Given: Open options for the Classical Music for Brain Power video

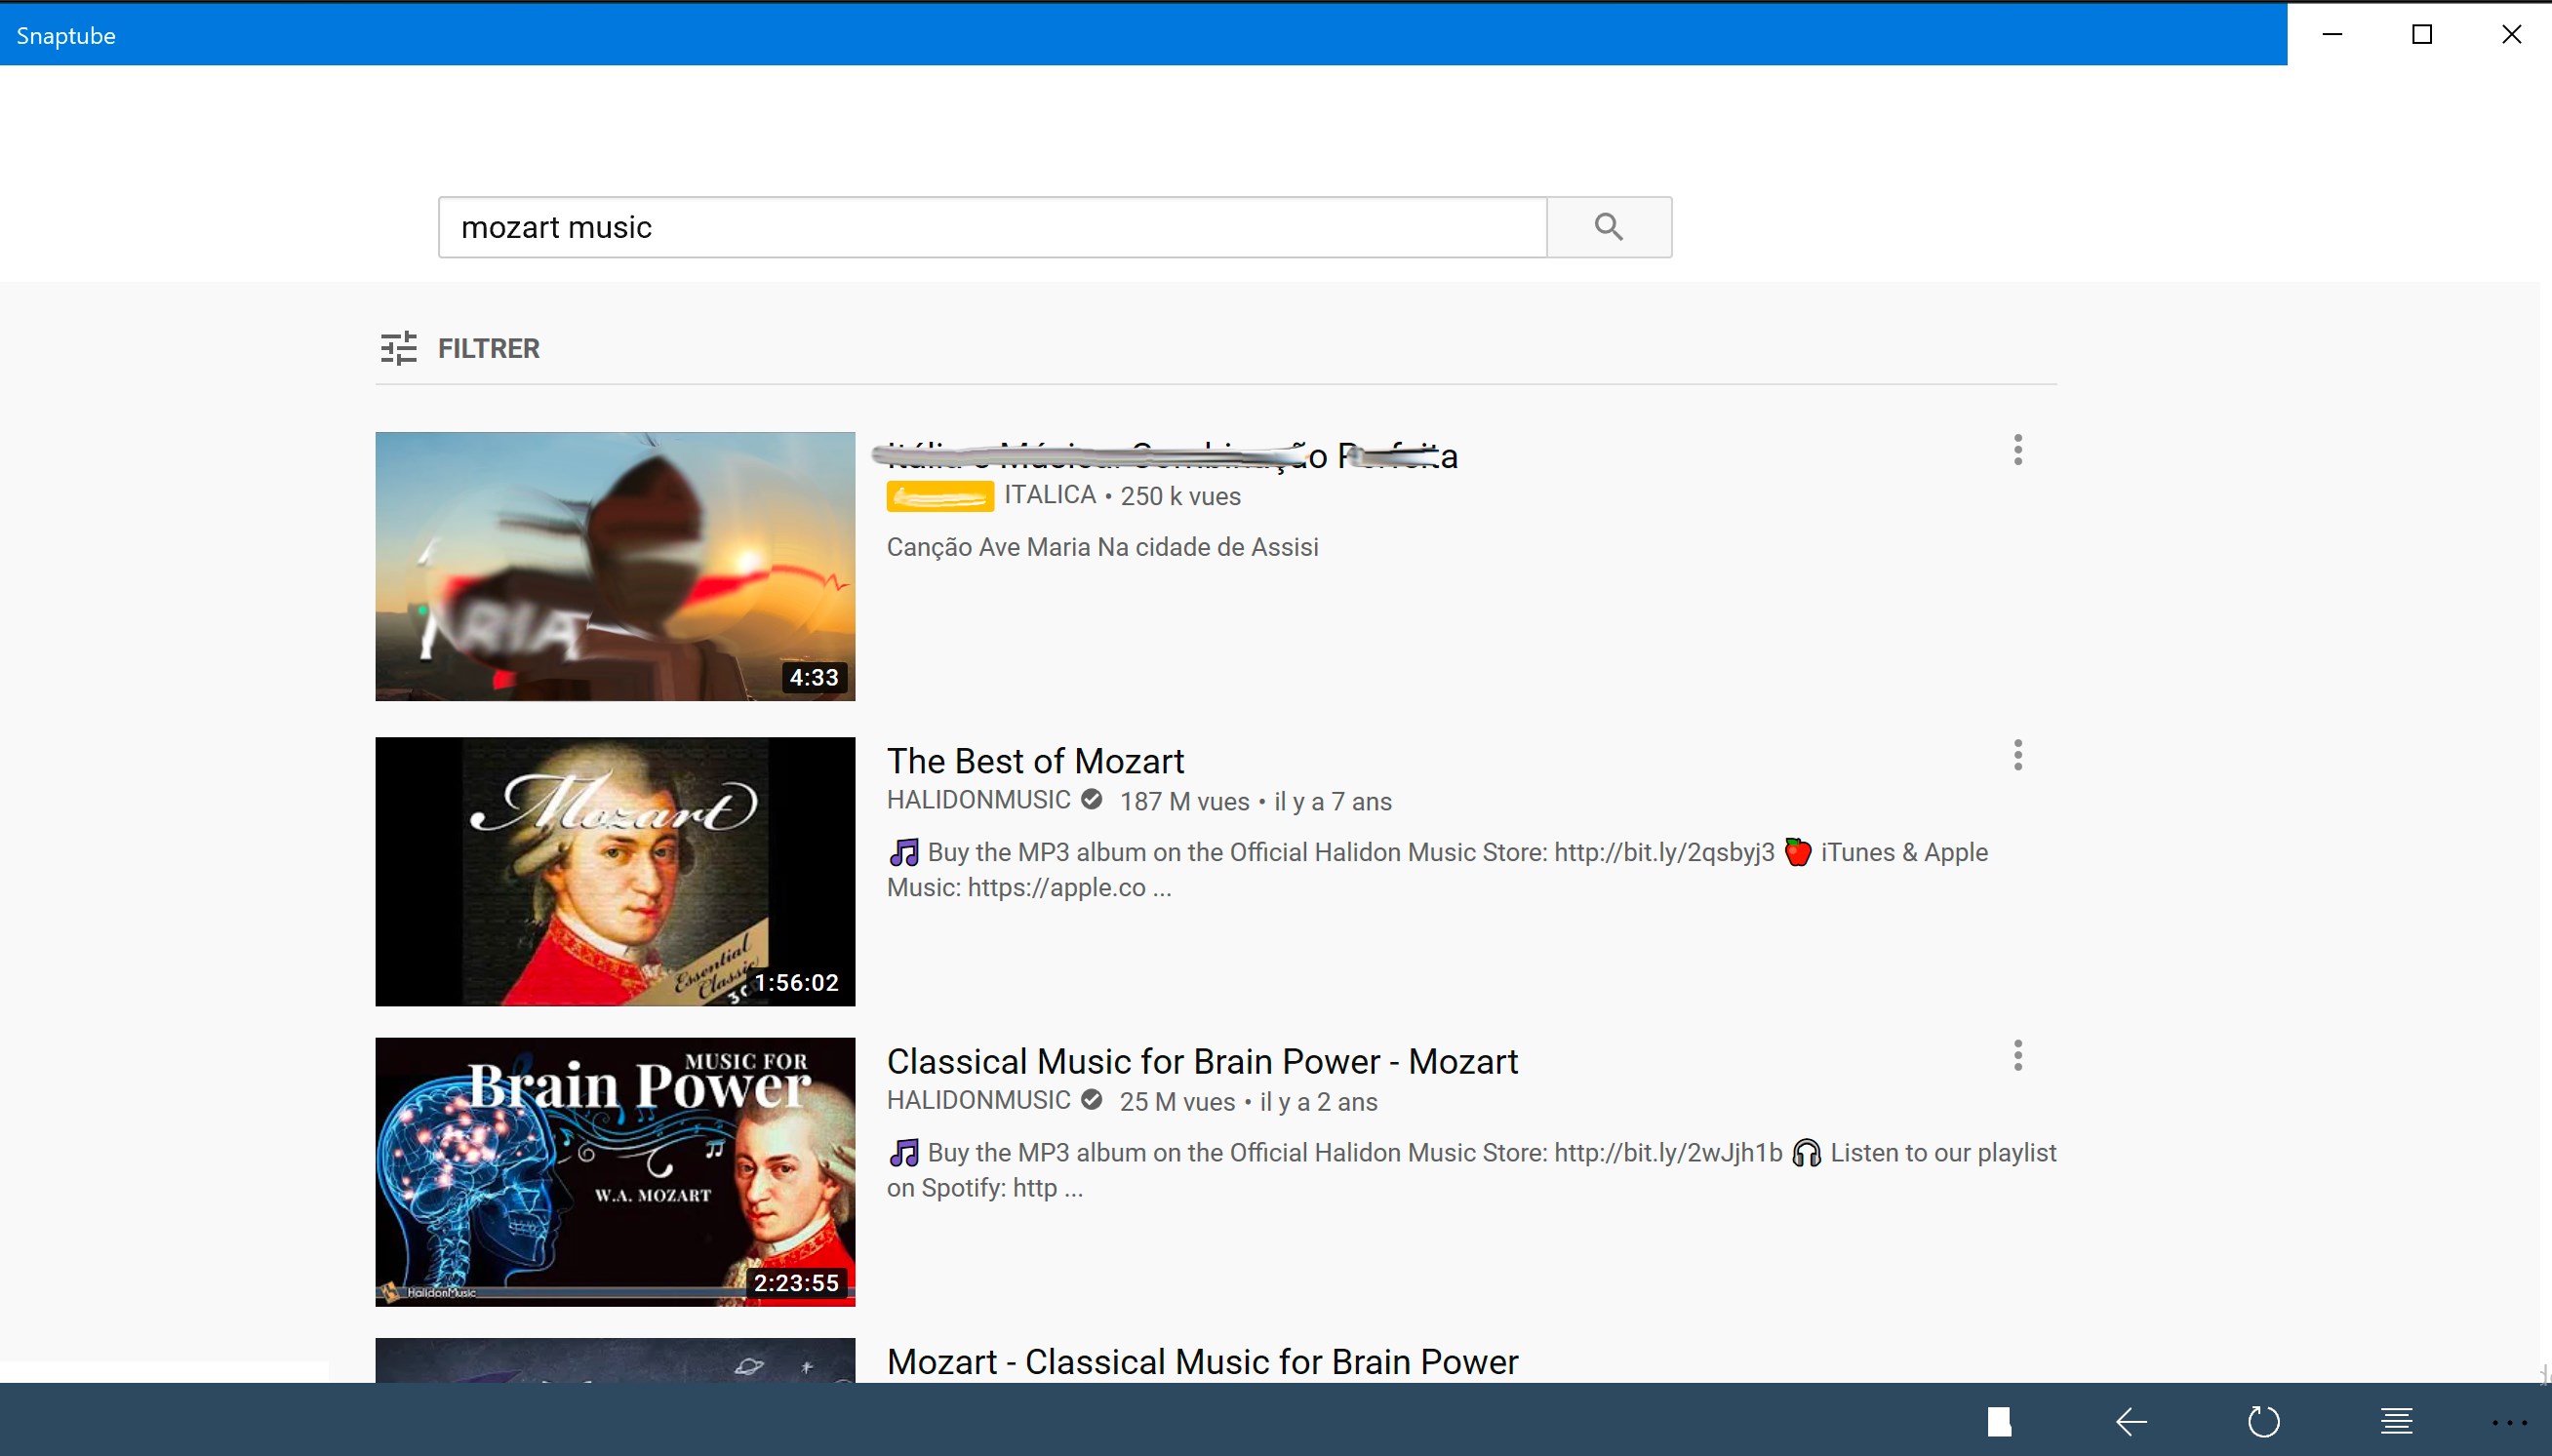Looking at the screenshot, I should click(x=2018, y=1056).
